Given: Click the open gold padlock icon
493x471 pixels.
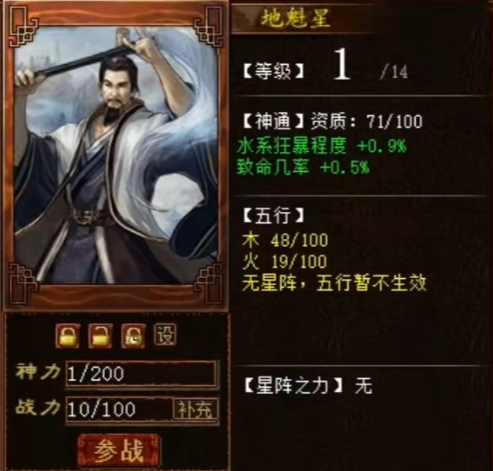Looking at the screenshot, I should click(100, 336).
